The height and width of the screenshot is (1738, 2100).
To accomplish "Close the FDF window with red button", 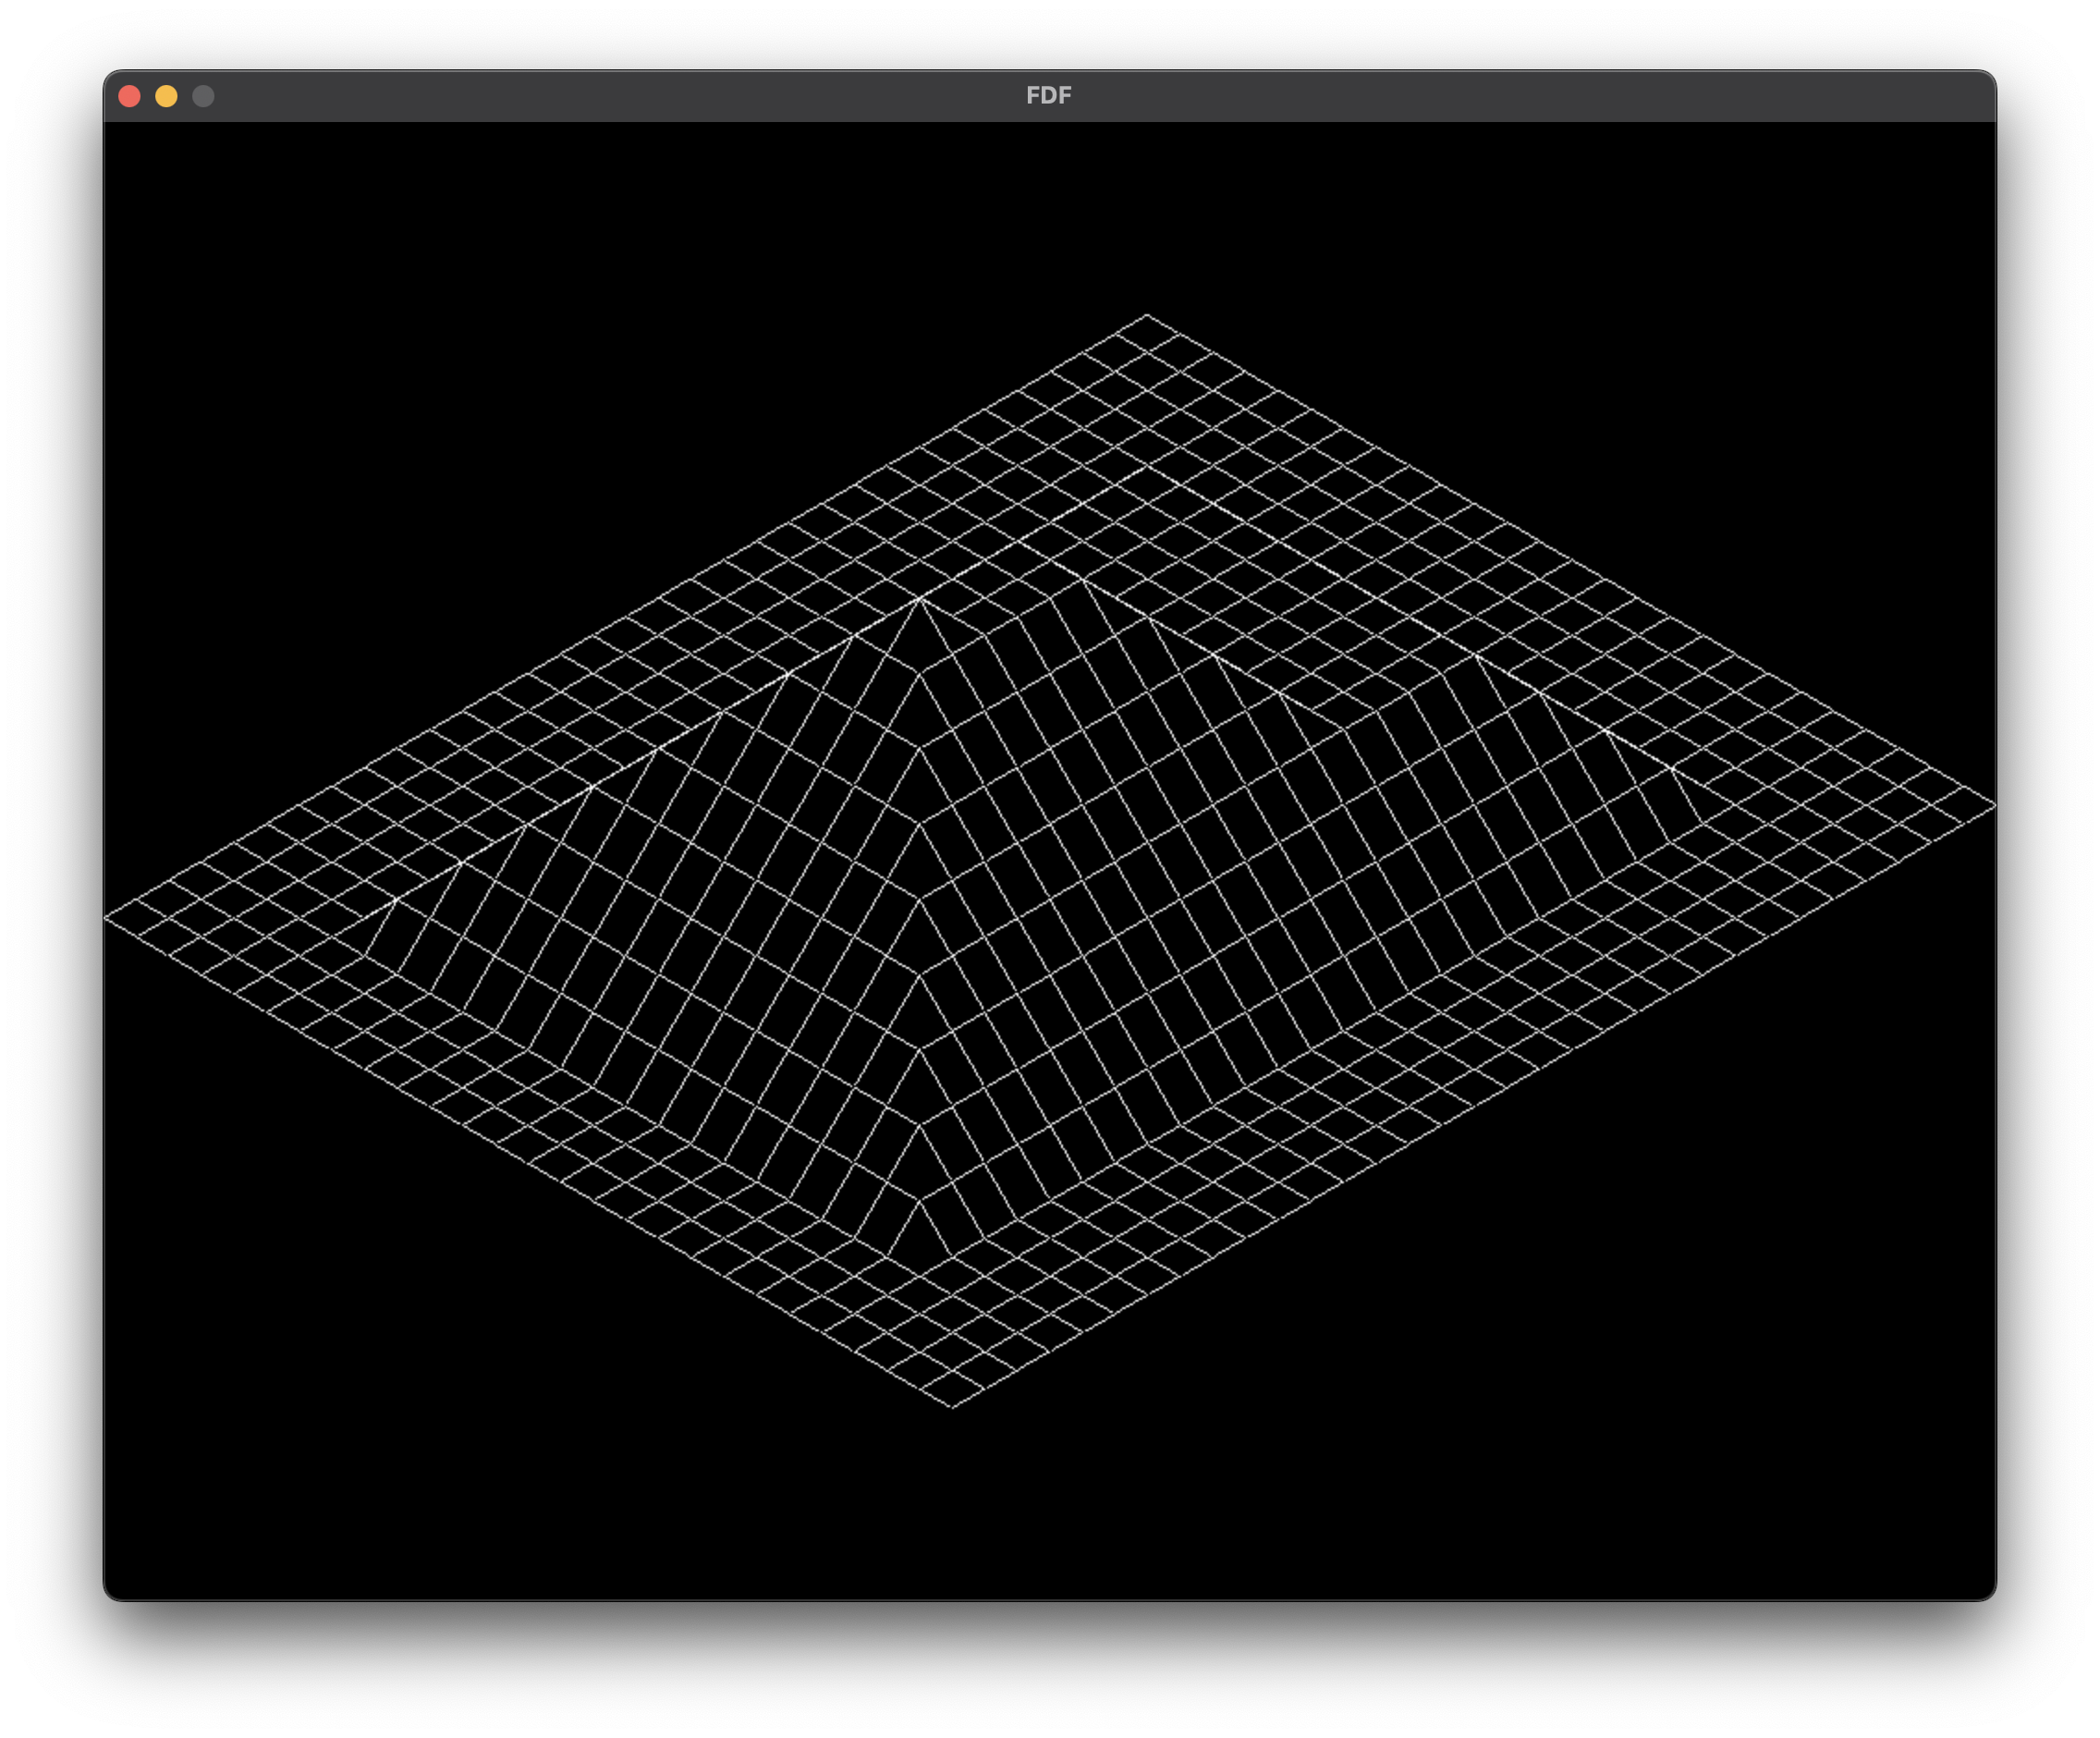I will click(x=129, y=96).
